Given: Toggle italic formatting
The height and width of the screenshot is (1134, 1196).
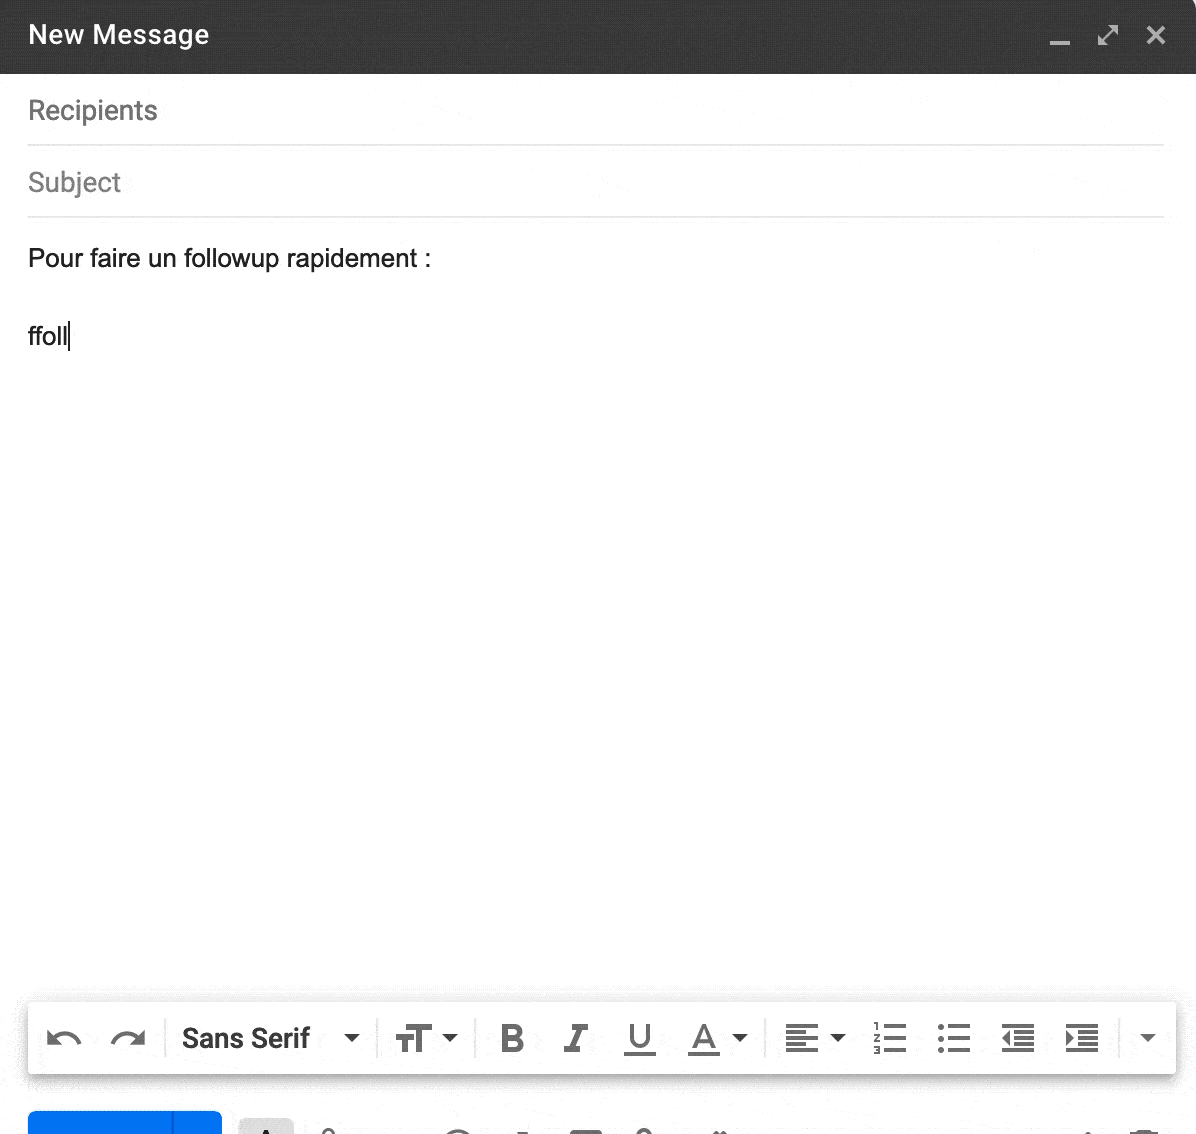Looking at the screenshot, I should coord(575,1038).
